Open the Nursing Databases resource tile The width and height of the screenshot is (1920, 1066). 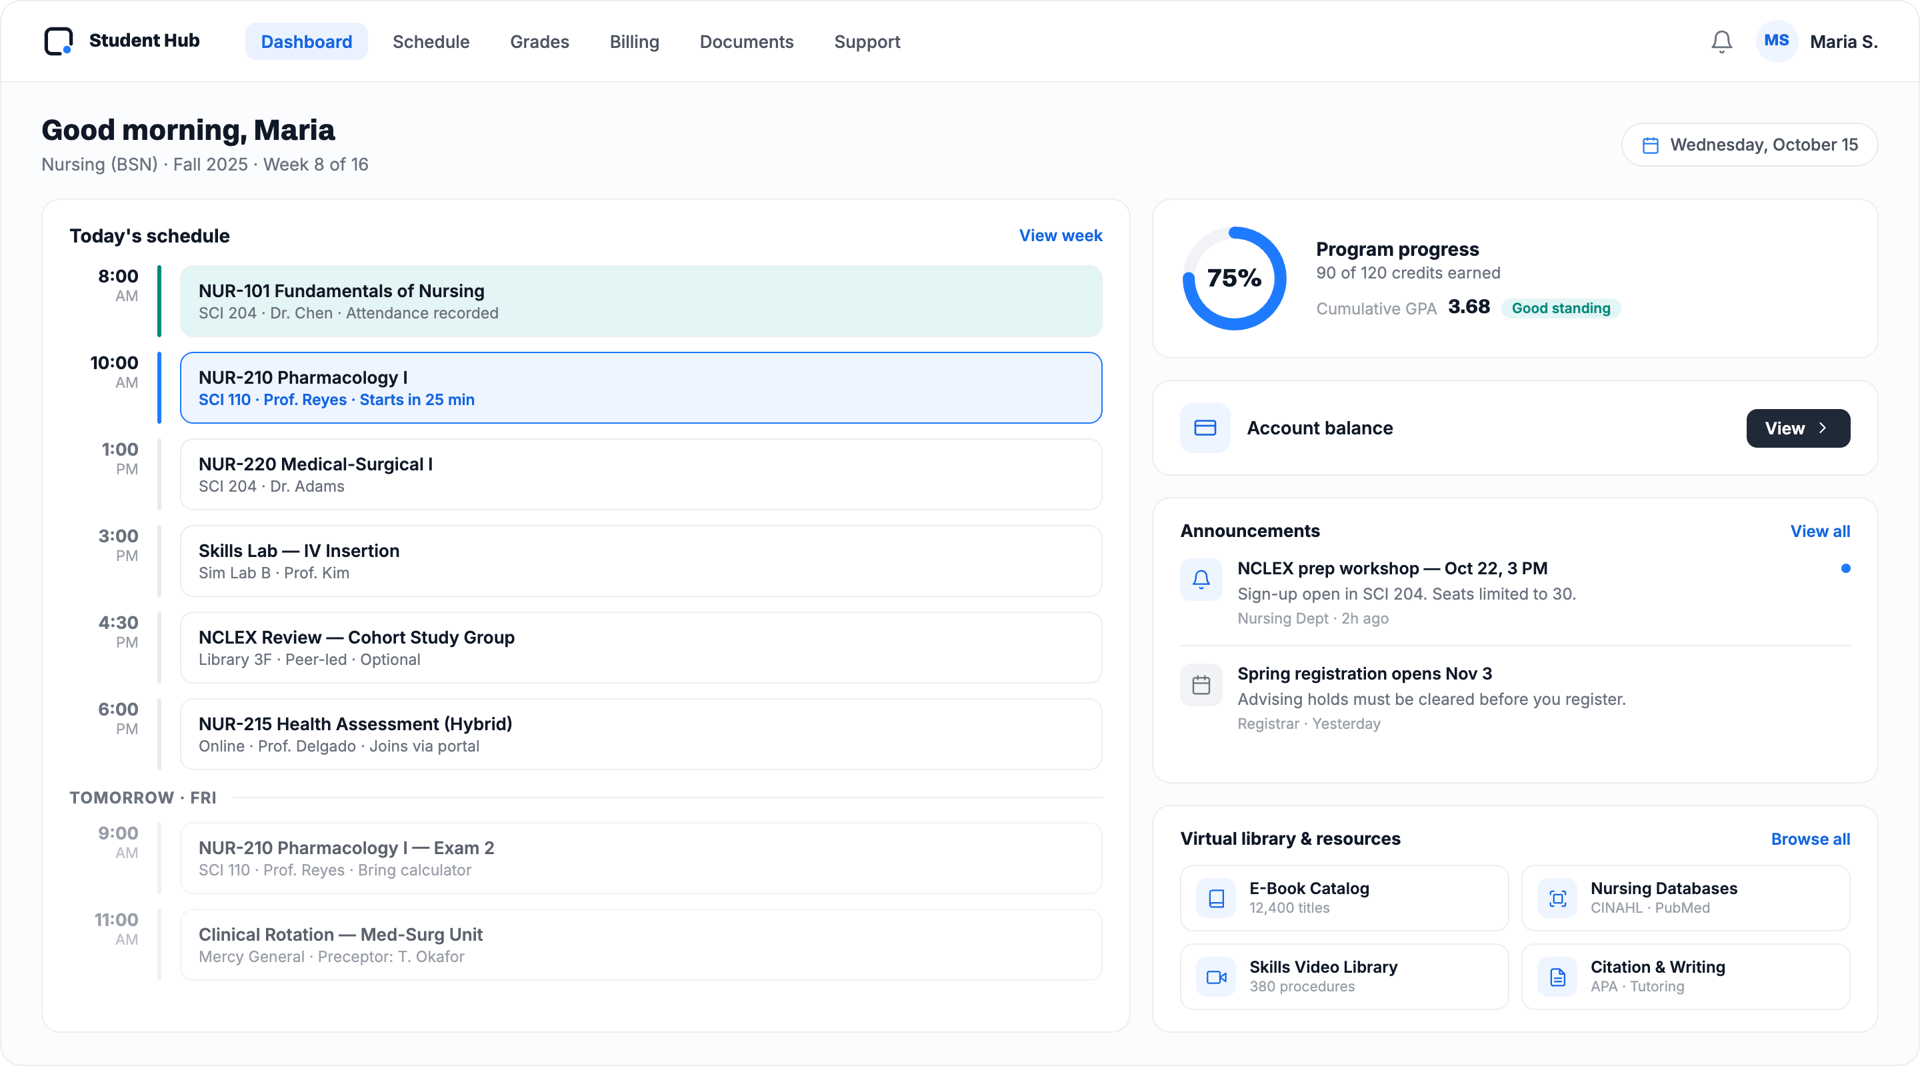pyautogui.click(x=1685, y=898)
